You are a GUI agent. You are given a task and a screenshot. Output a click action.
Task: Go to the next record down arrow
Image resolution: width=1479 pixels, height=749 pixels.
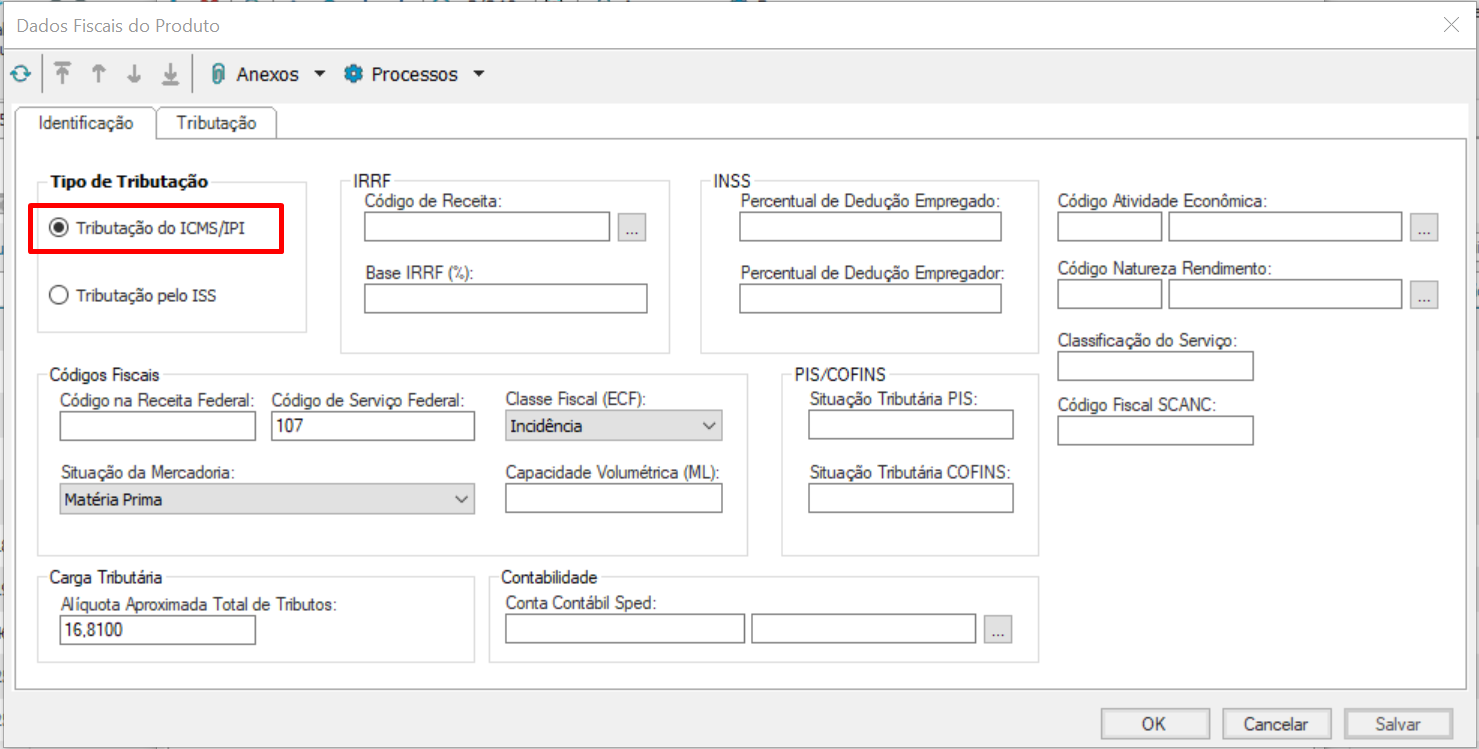click(134, 74)
